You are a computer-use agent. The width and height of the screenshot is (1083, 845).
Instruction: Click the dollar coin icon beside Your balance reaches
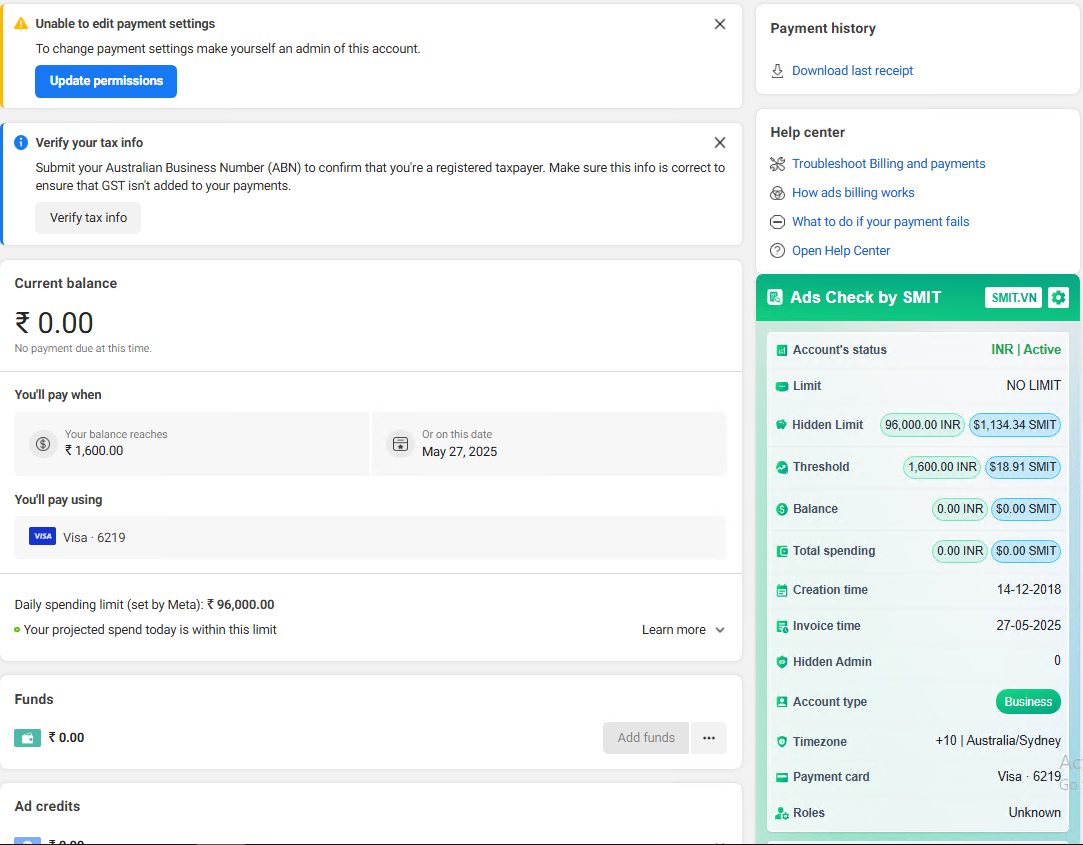[x=43, y=444]
